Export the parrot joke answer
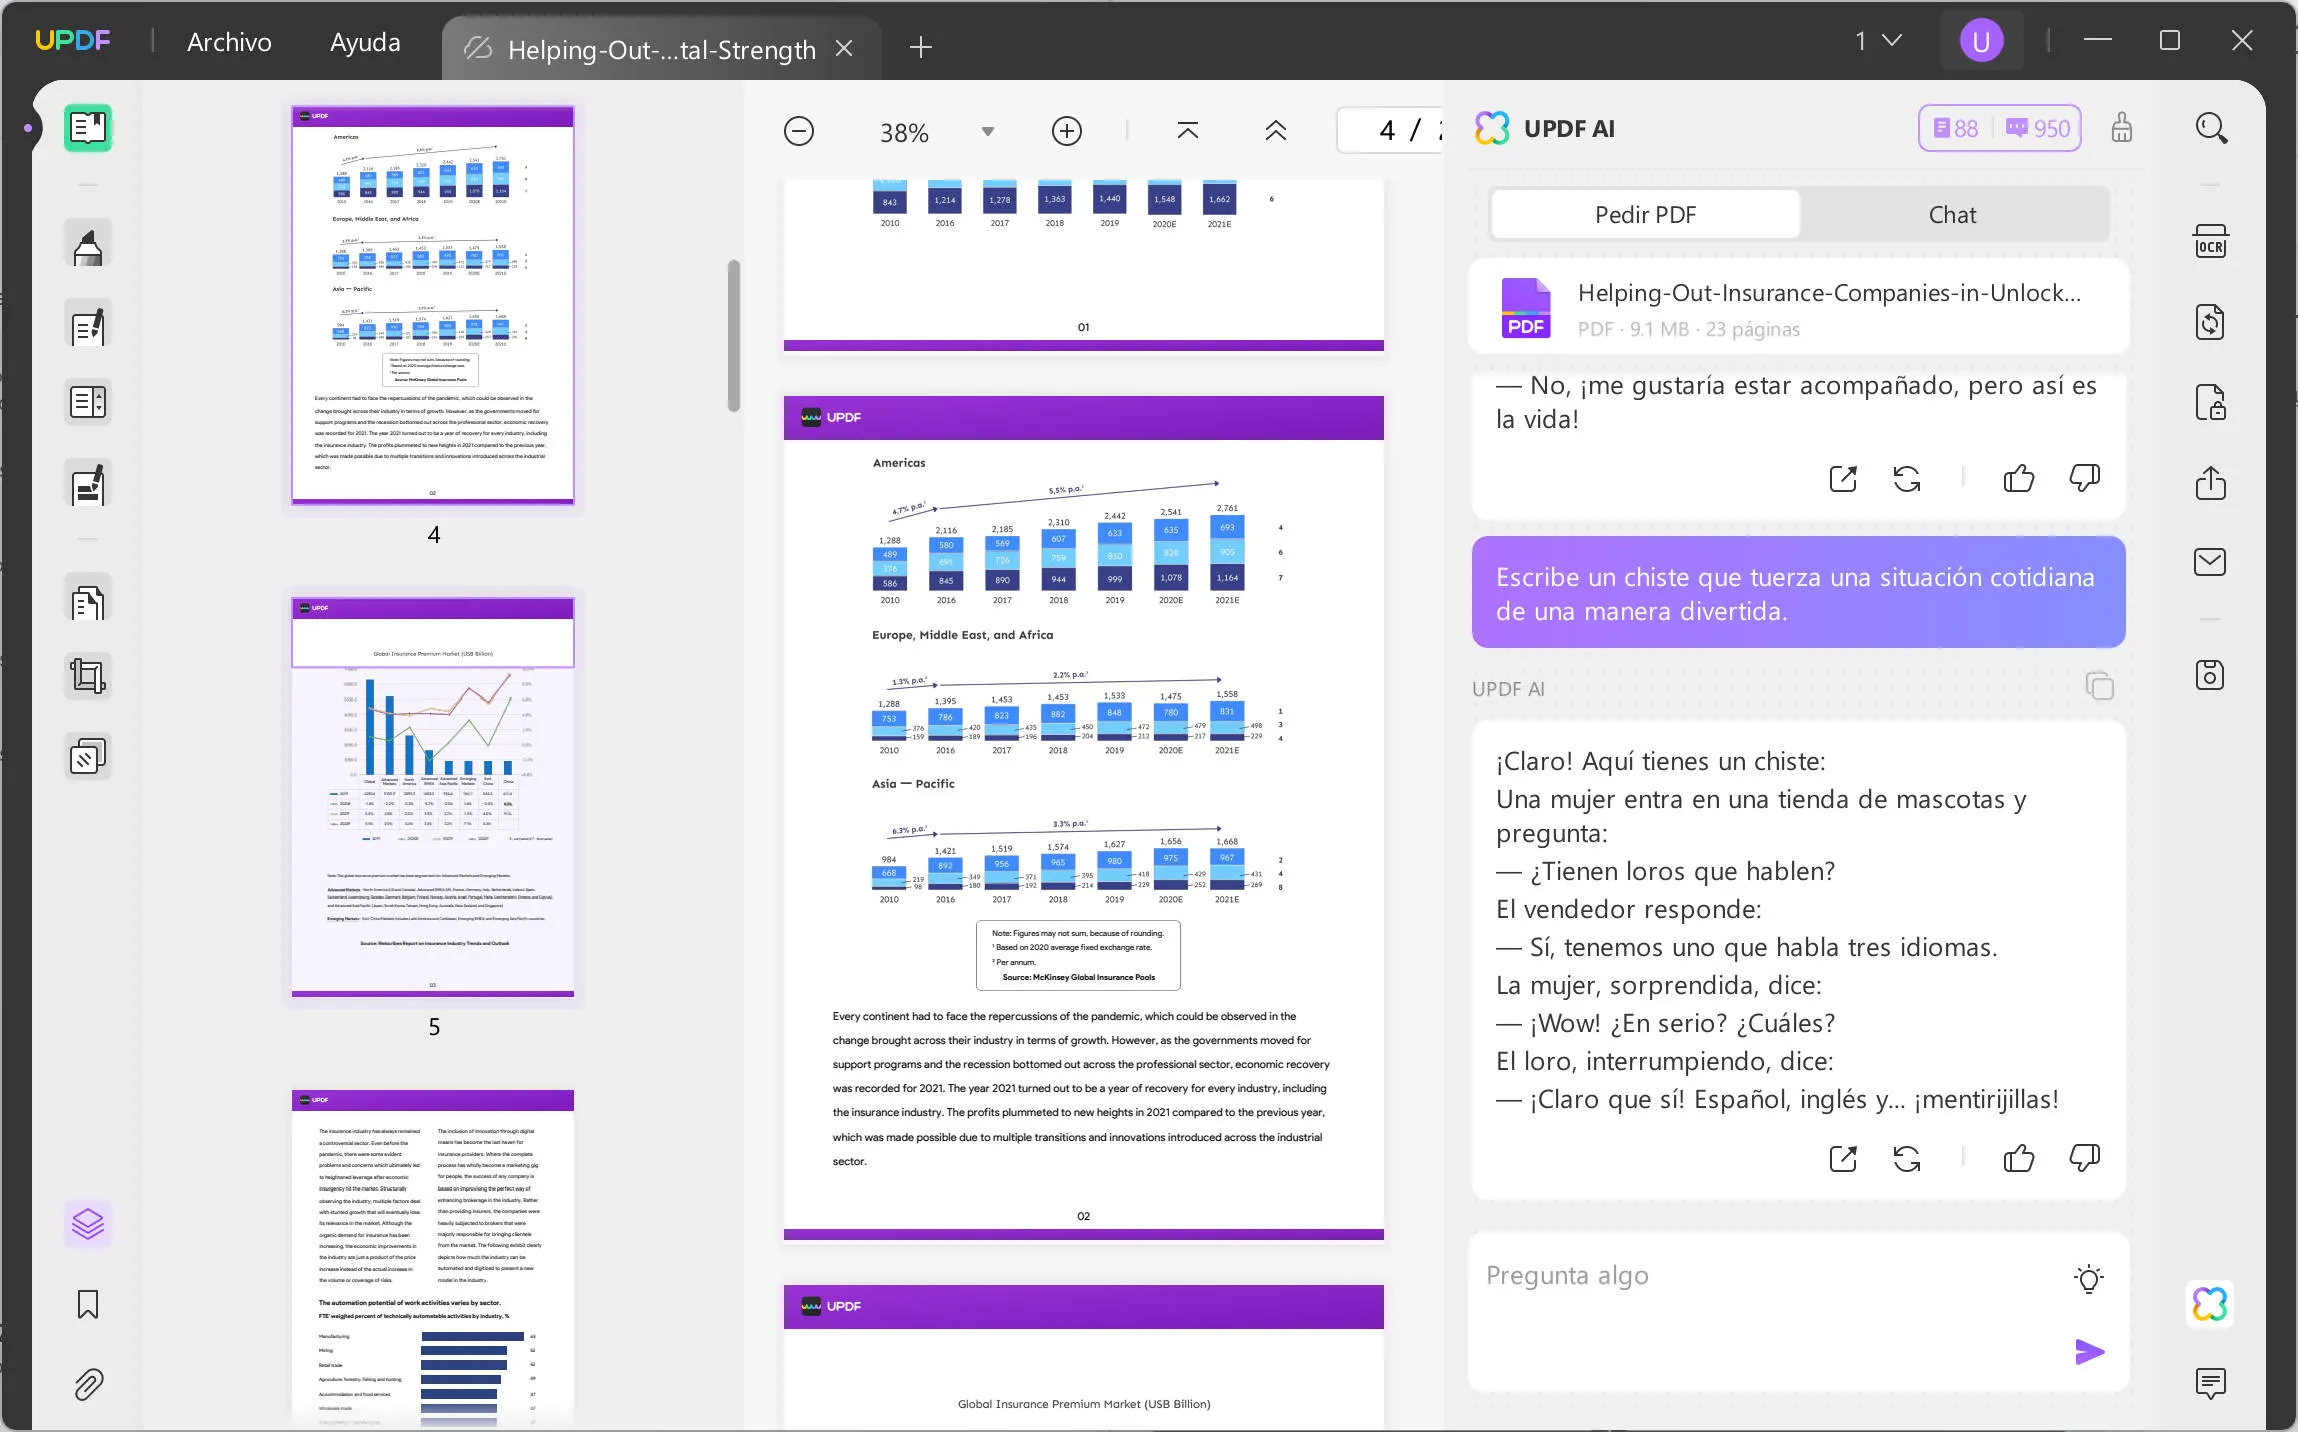 point(1843,1159)
